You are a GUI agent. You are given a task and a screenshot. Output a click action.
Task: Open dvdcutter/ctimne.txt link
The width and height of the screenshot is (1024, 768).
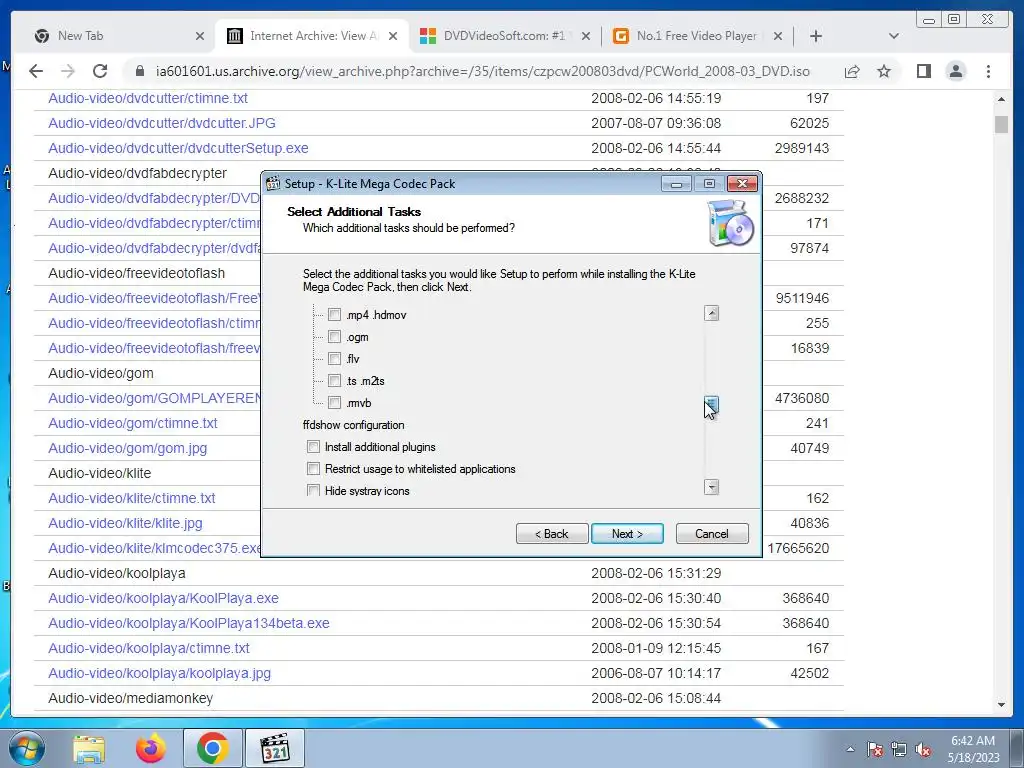(148, 98)
